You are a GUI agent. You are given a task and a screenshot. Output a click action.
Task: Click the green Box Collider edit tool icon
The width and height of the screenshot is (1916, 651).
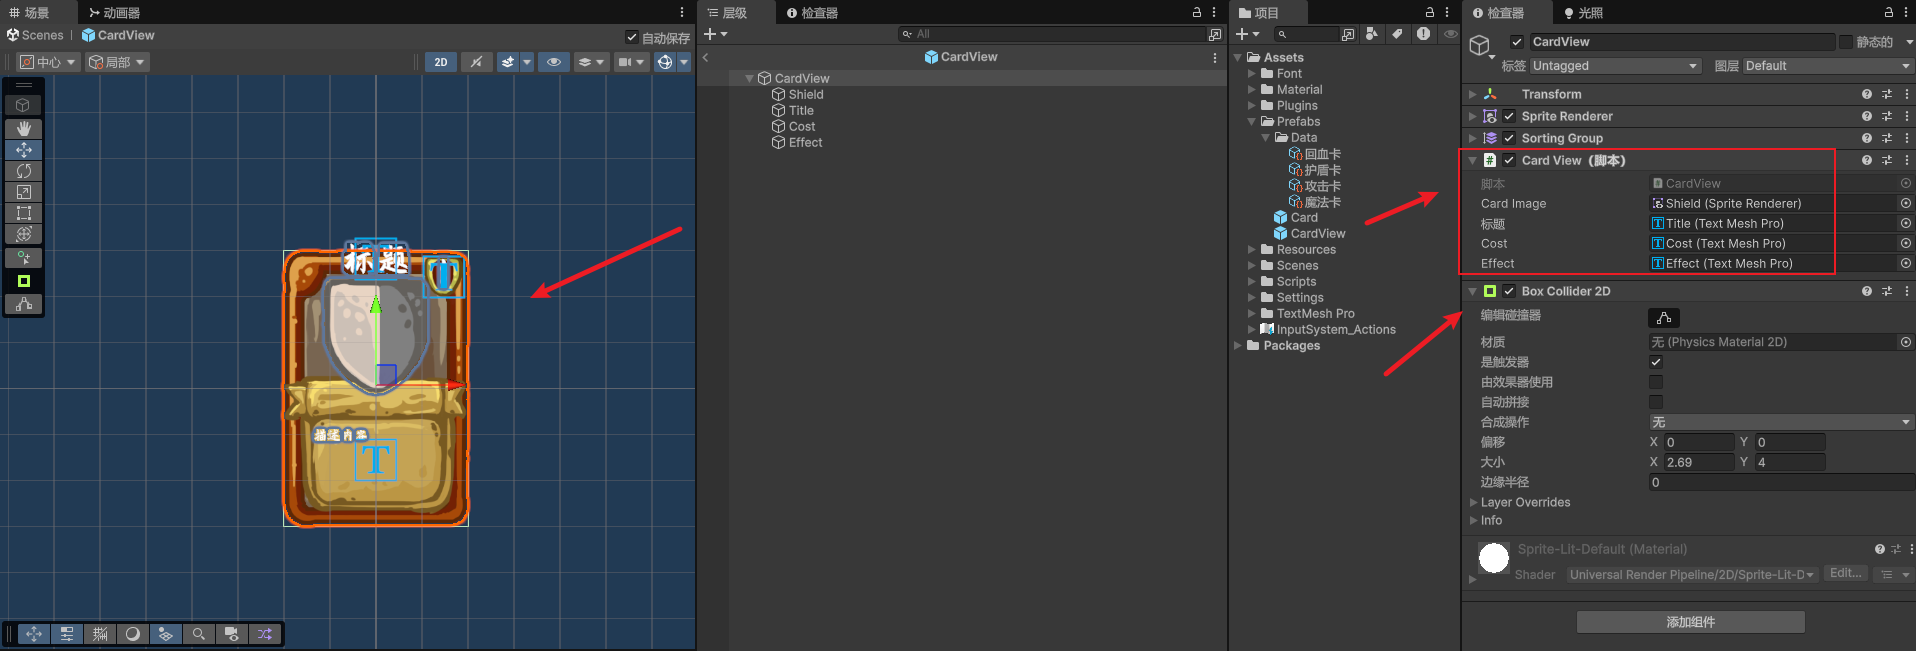(24, 281)
